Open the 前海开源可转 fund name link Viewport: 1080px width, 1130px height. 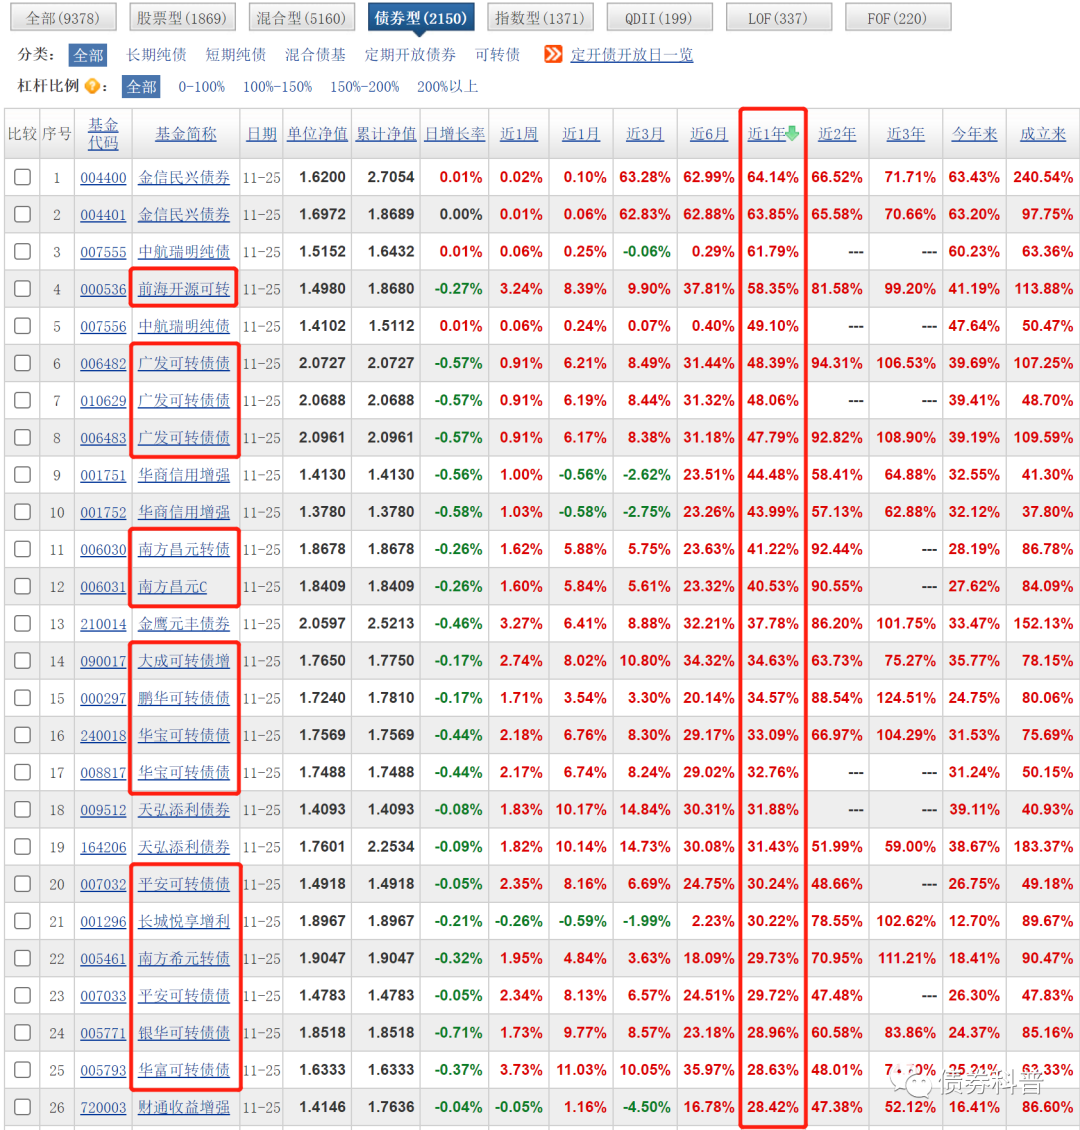(184, 289)
